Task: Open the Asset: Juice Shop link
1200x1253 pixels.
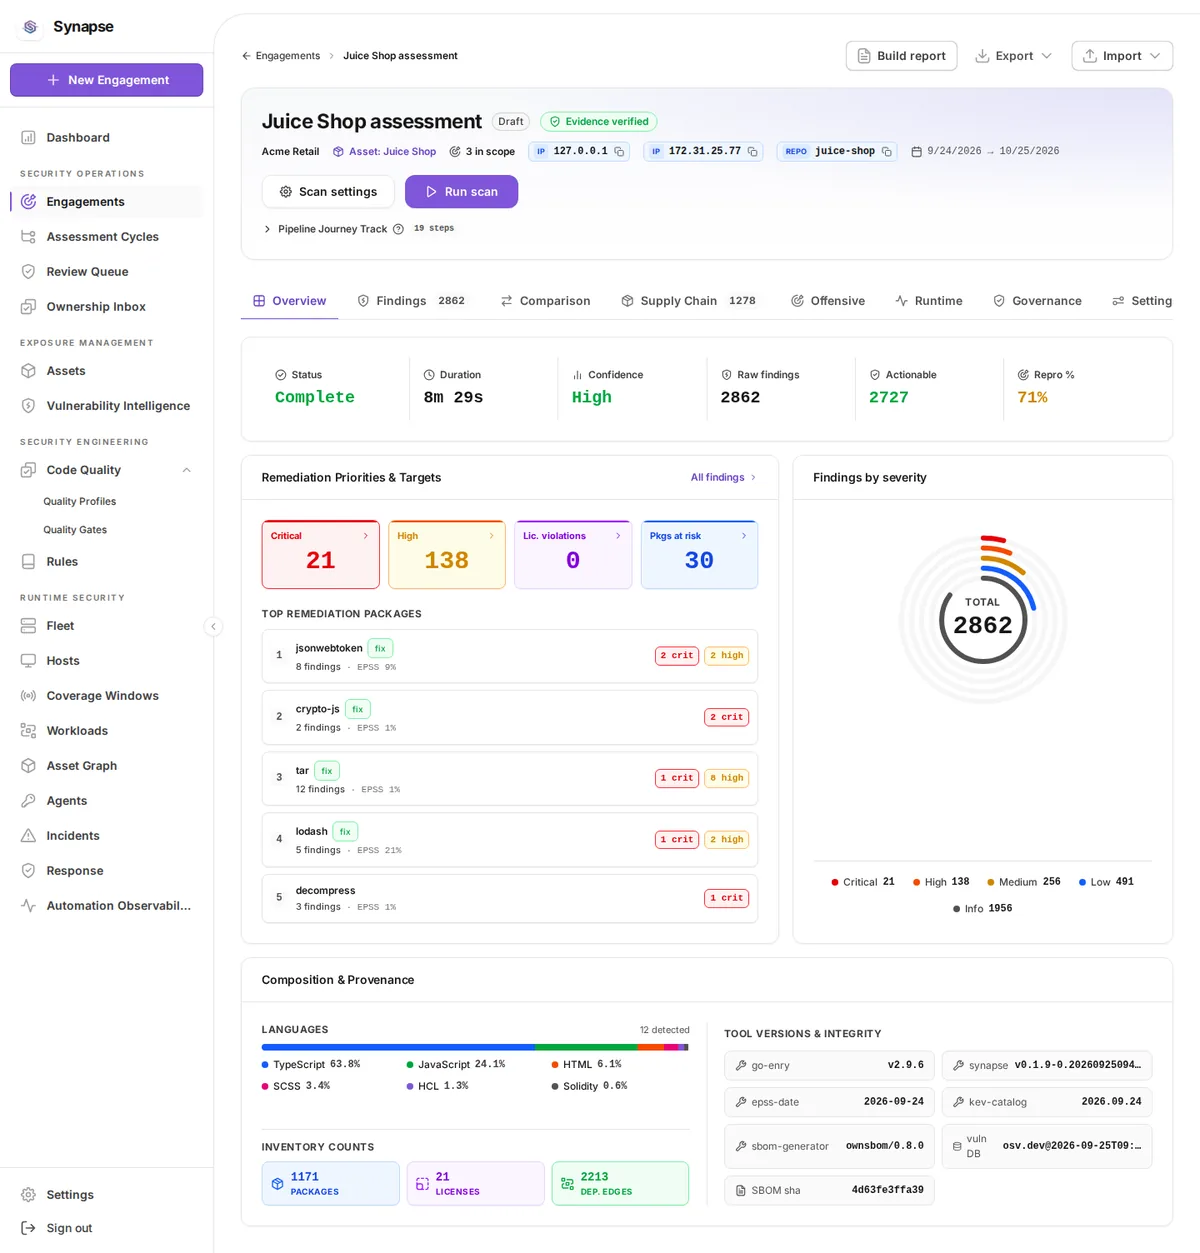Action: pos(384,152)
